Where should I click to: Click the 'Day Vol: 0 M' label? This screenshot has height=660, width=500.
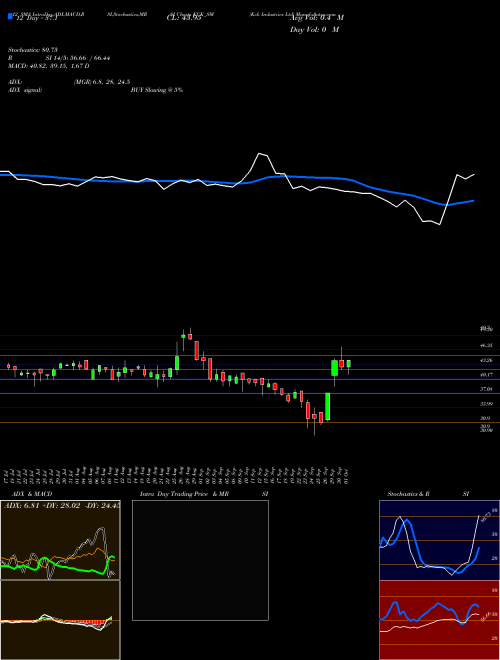click(314, 29)
